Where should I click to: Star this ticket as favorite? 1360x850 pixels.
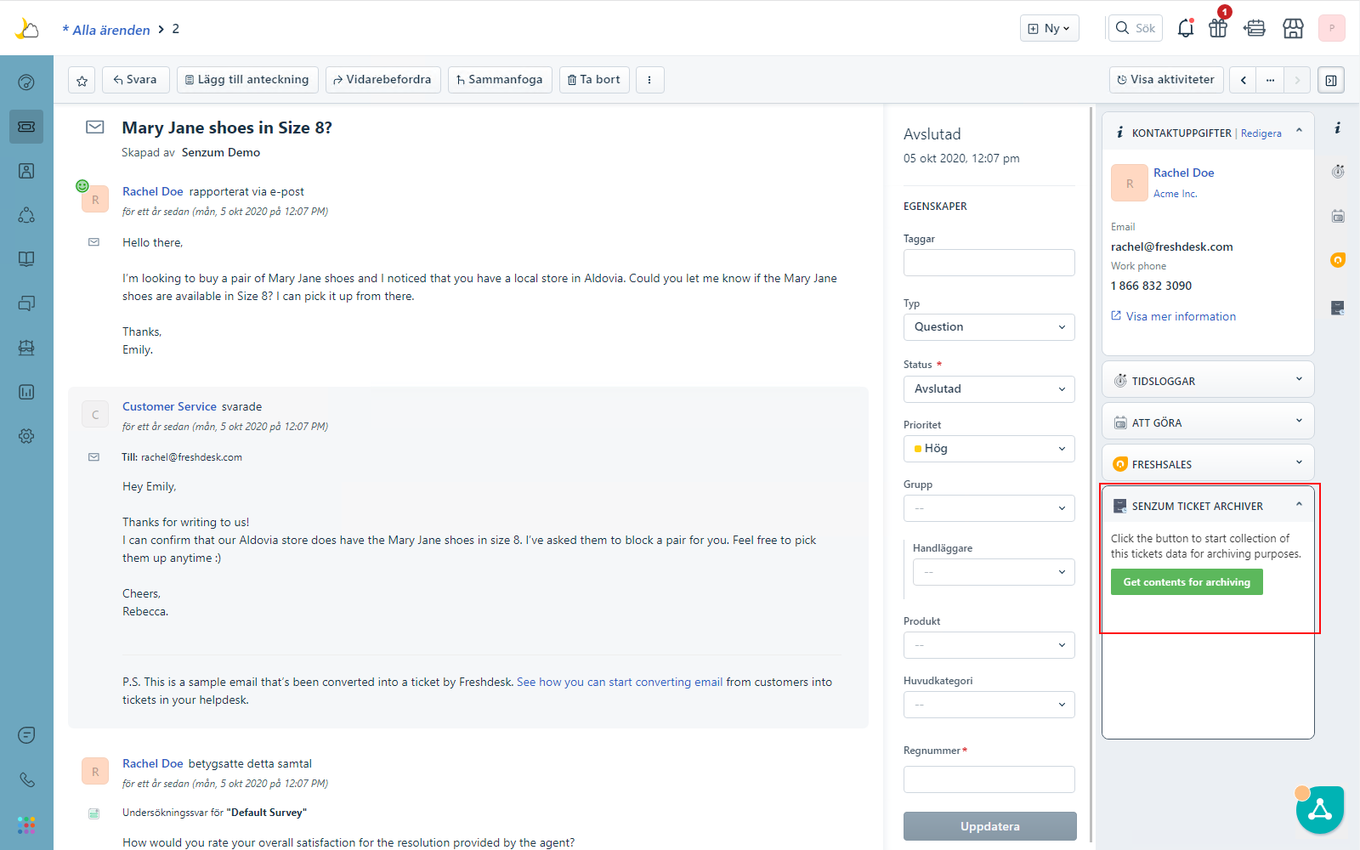82,80
